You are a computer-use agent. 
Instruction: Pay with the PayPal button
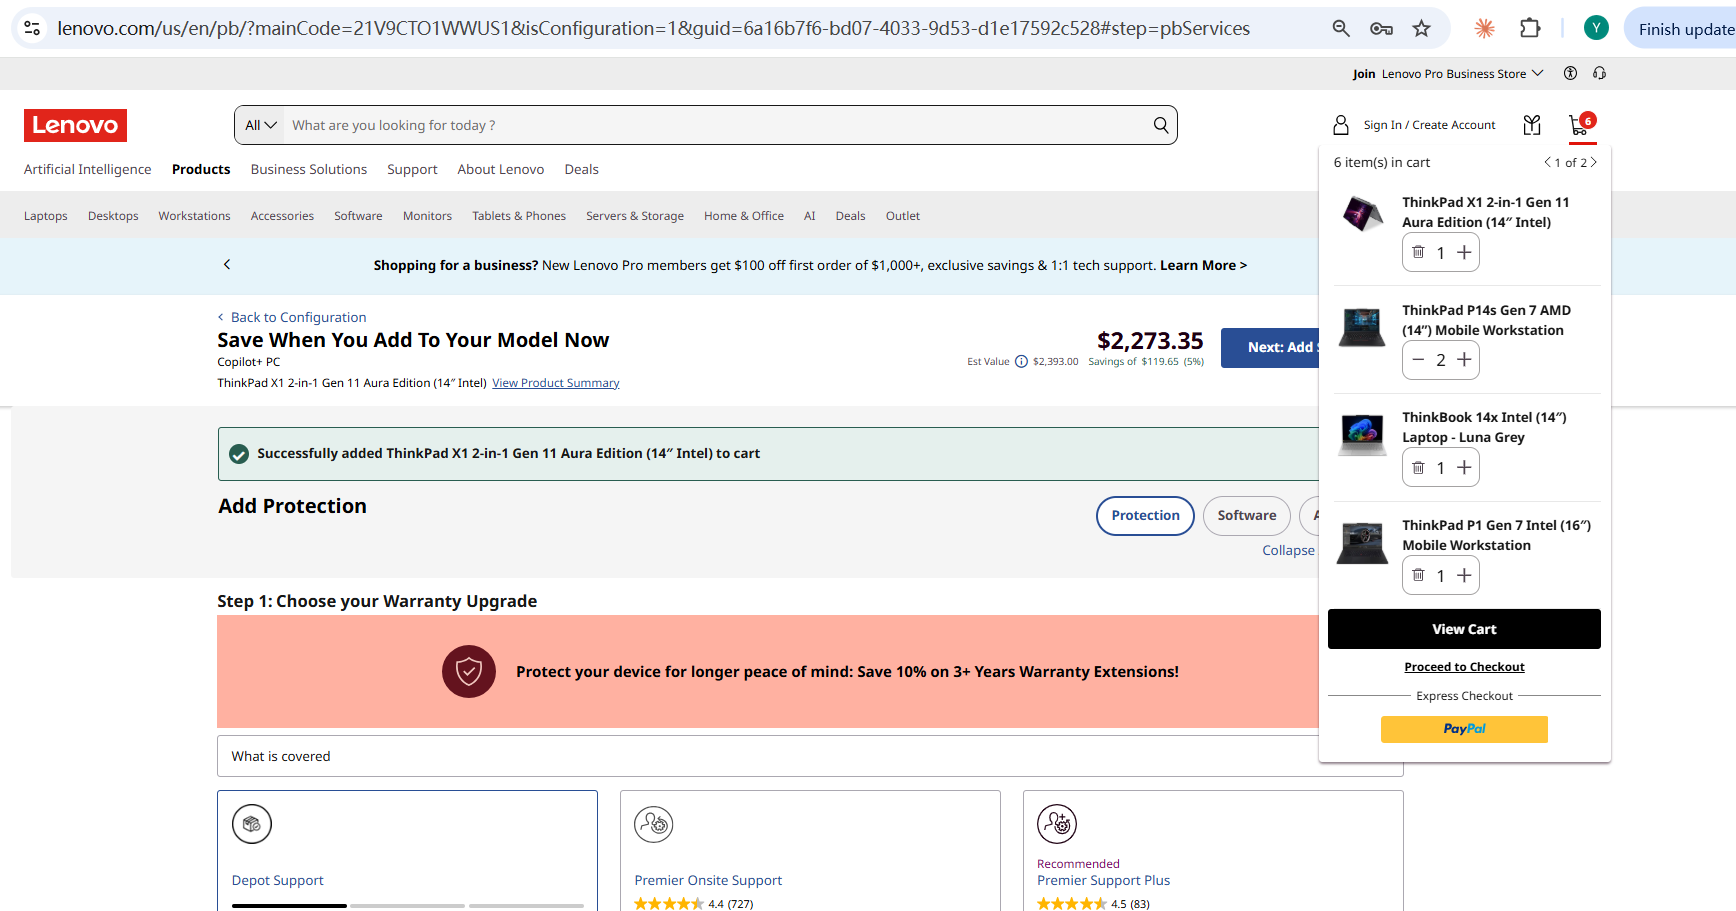pos(1464,729)
